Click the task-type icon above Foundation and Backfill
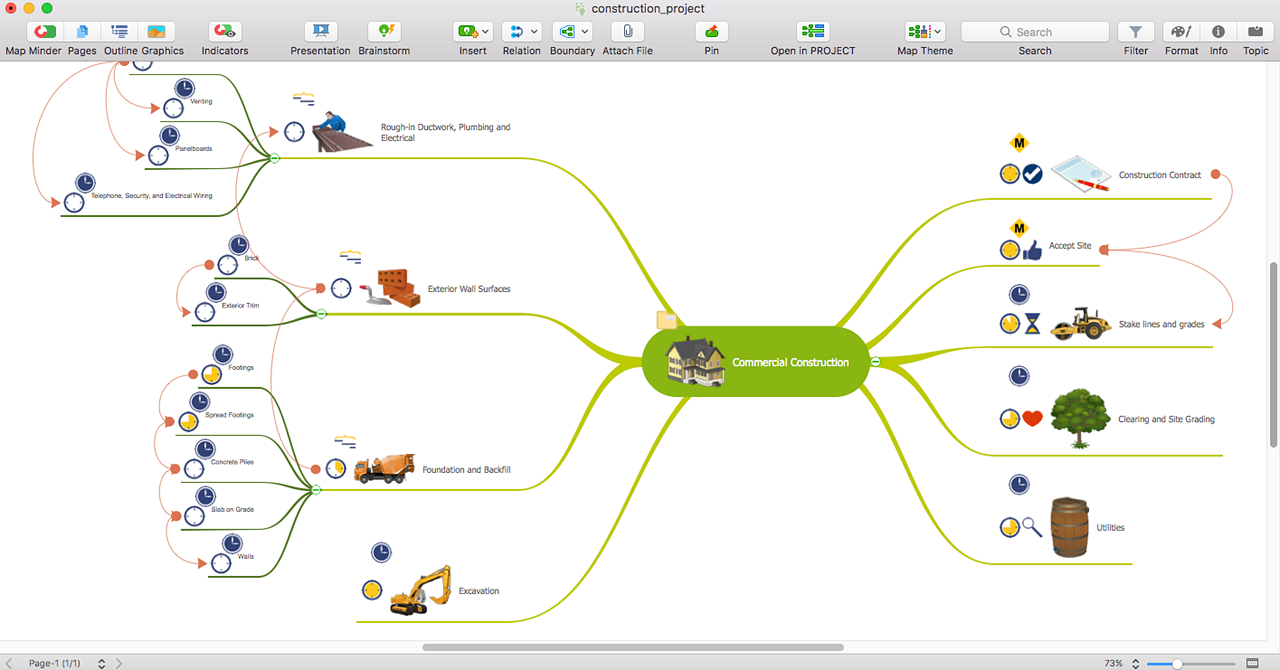The width and height of the screenshot is (1280, 670). 345,441
